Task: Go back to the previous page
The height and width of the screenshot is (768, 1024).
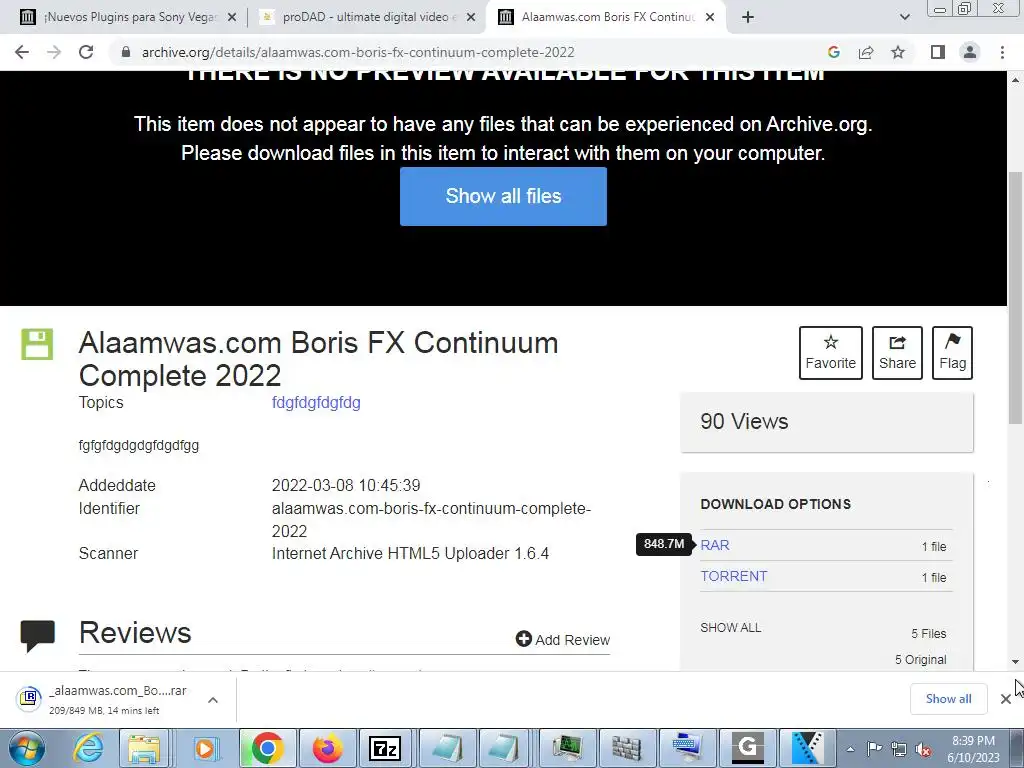Action: 22,52
